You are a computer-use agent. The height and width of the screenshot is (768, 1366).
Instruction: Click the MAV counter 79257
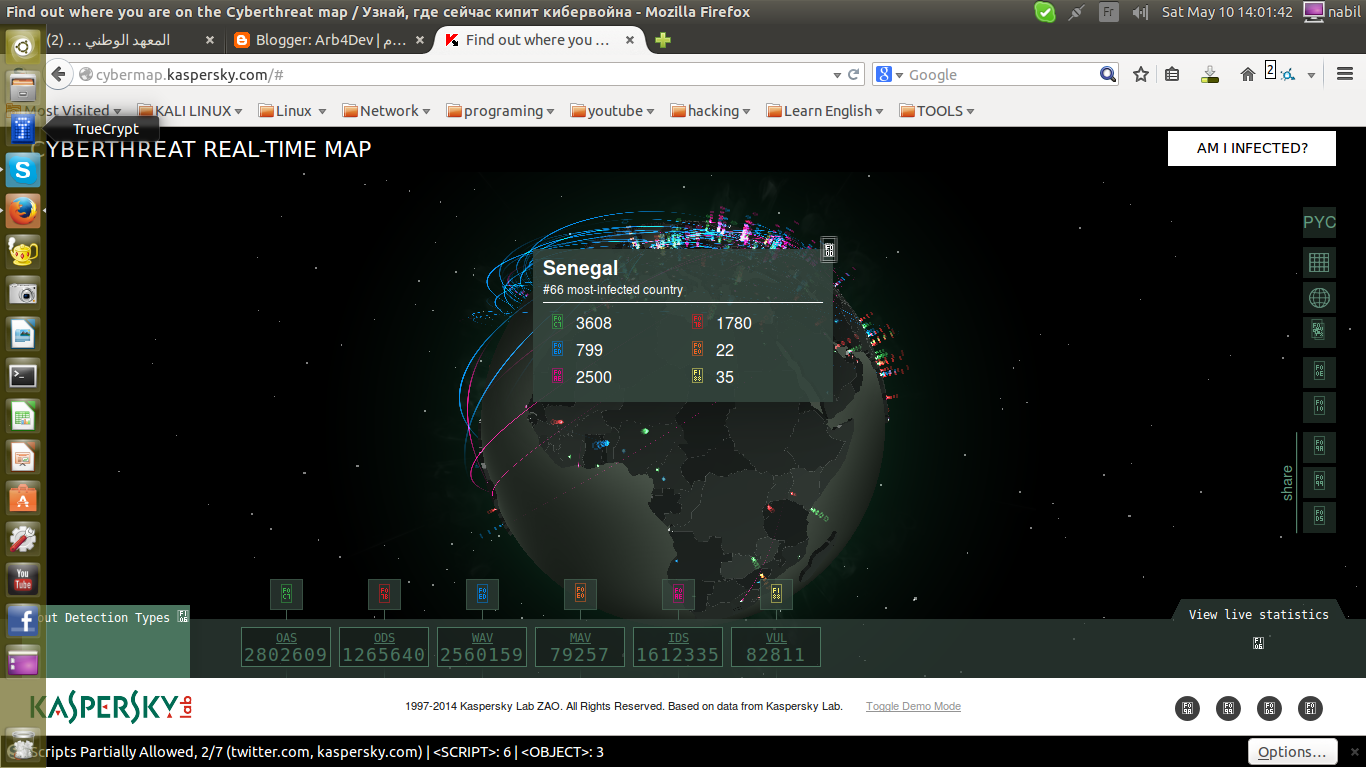pyautogui.click(x=580, y=647)
